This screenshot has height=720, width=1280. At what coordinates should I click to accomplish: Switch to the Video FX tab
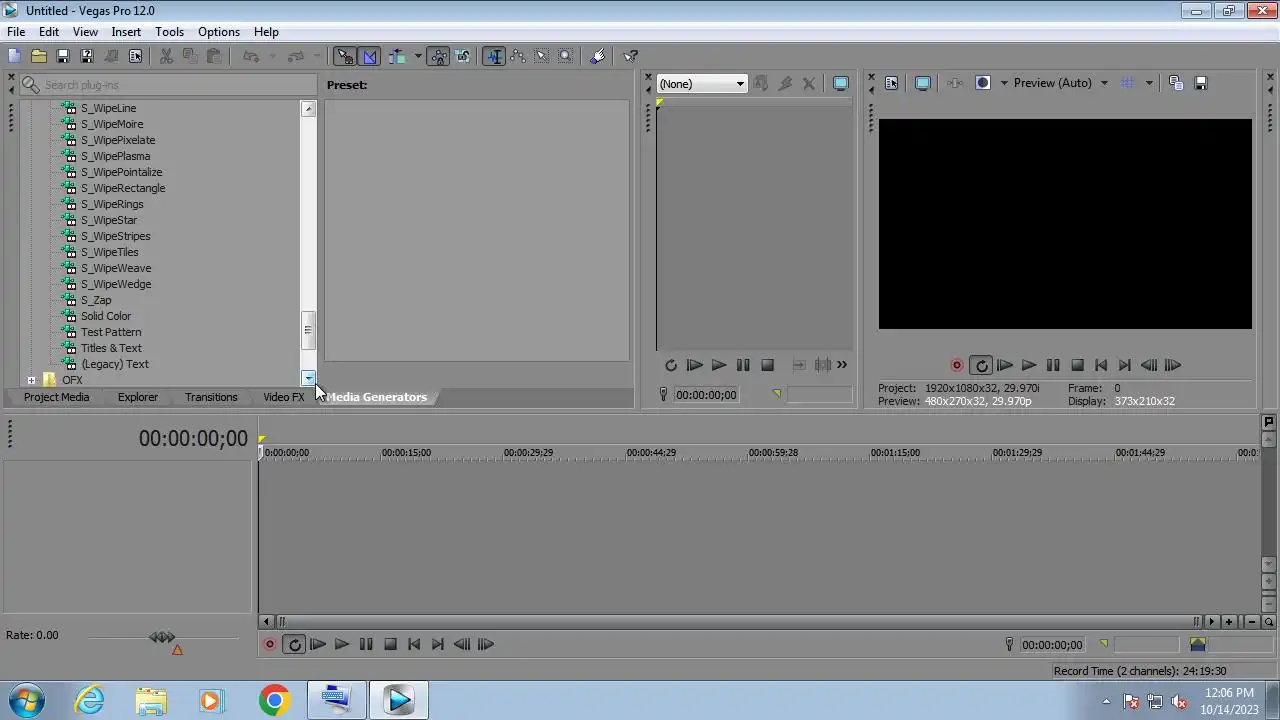pyautogui.click(x=283, y=397)
